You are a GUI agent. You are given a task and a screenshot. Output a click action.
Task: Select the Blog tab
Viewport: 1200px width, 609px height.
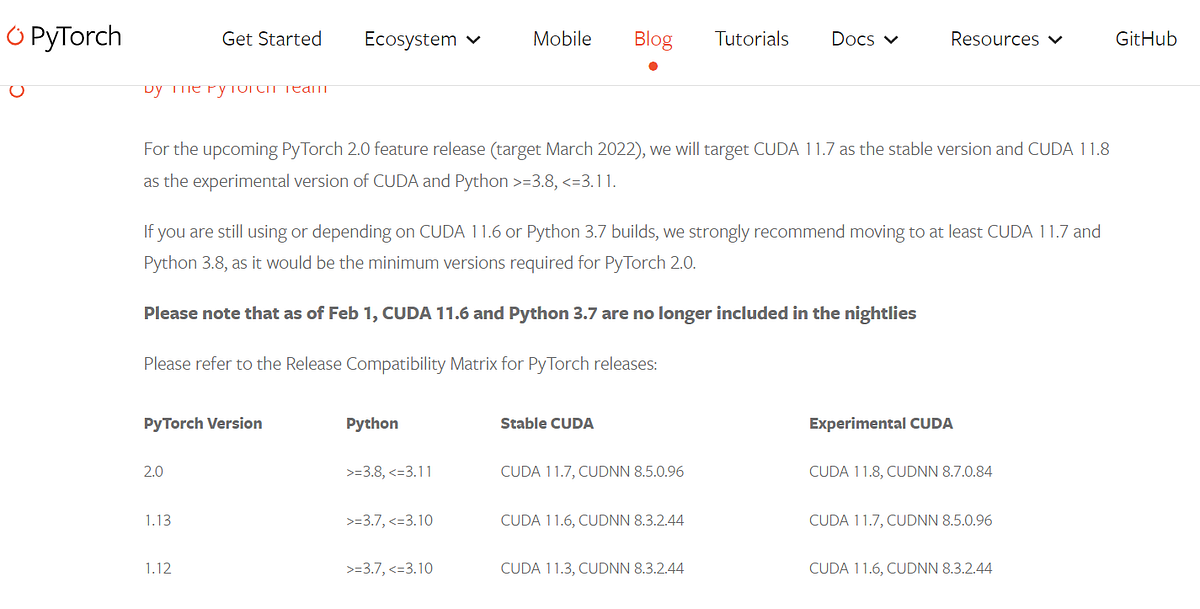click(653, 39)
